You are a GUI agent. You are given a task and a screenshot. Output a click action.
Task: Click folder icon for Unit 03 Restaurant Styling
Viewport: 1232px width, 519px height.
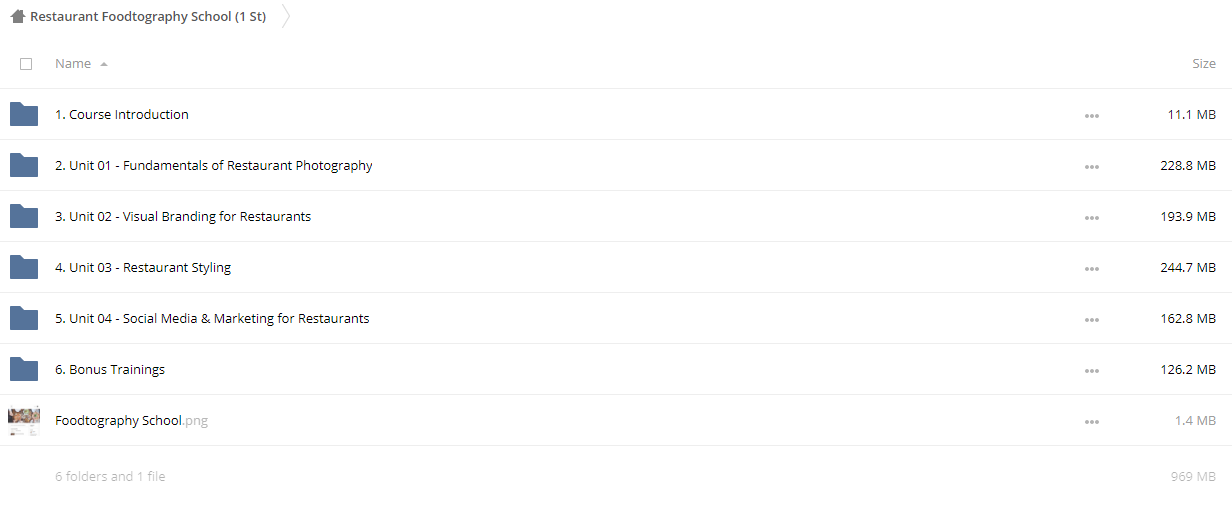point(24,267)
